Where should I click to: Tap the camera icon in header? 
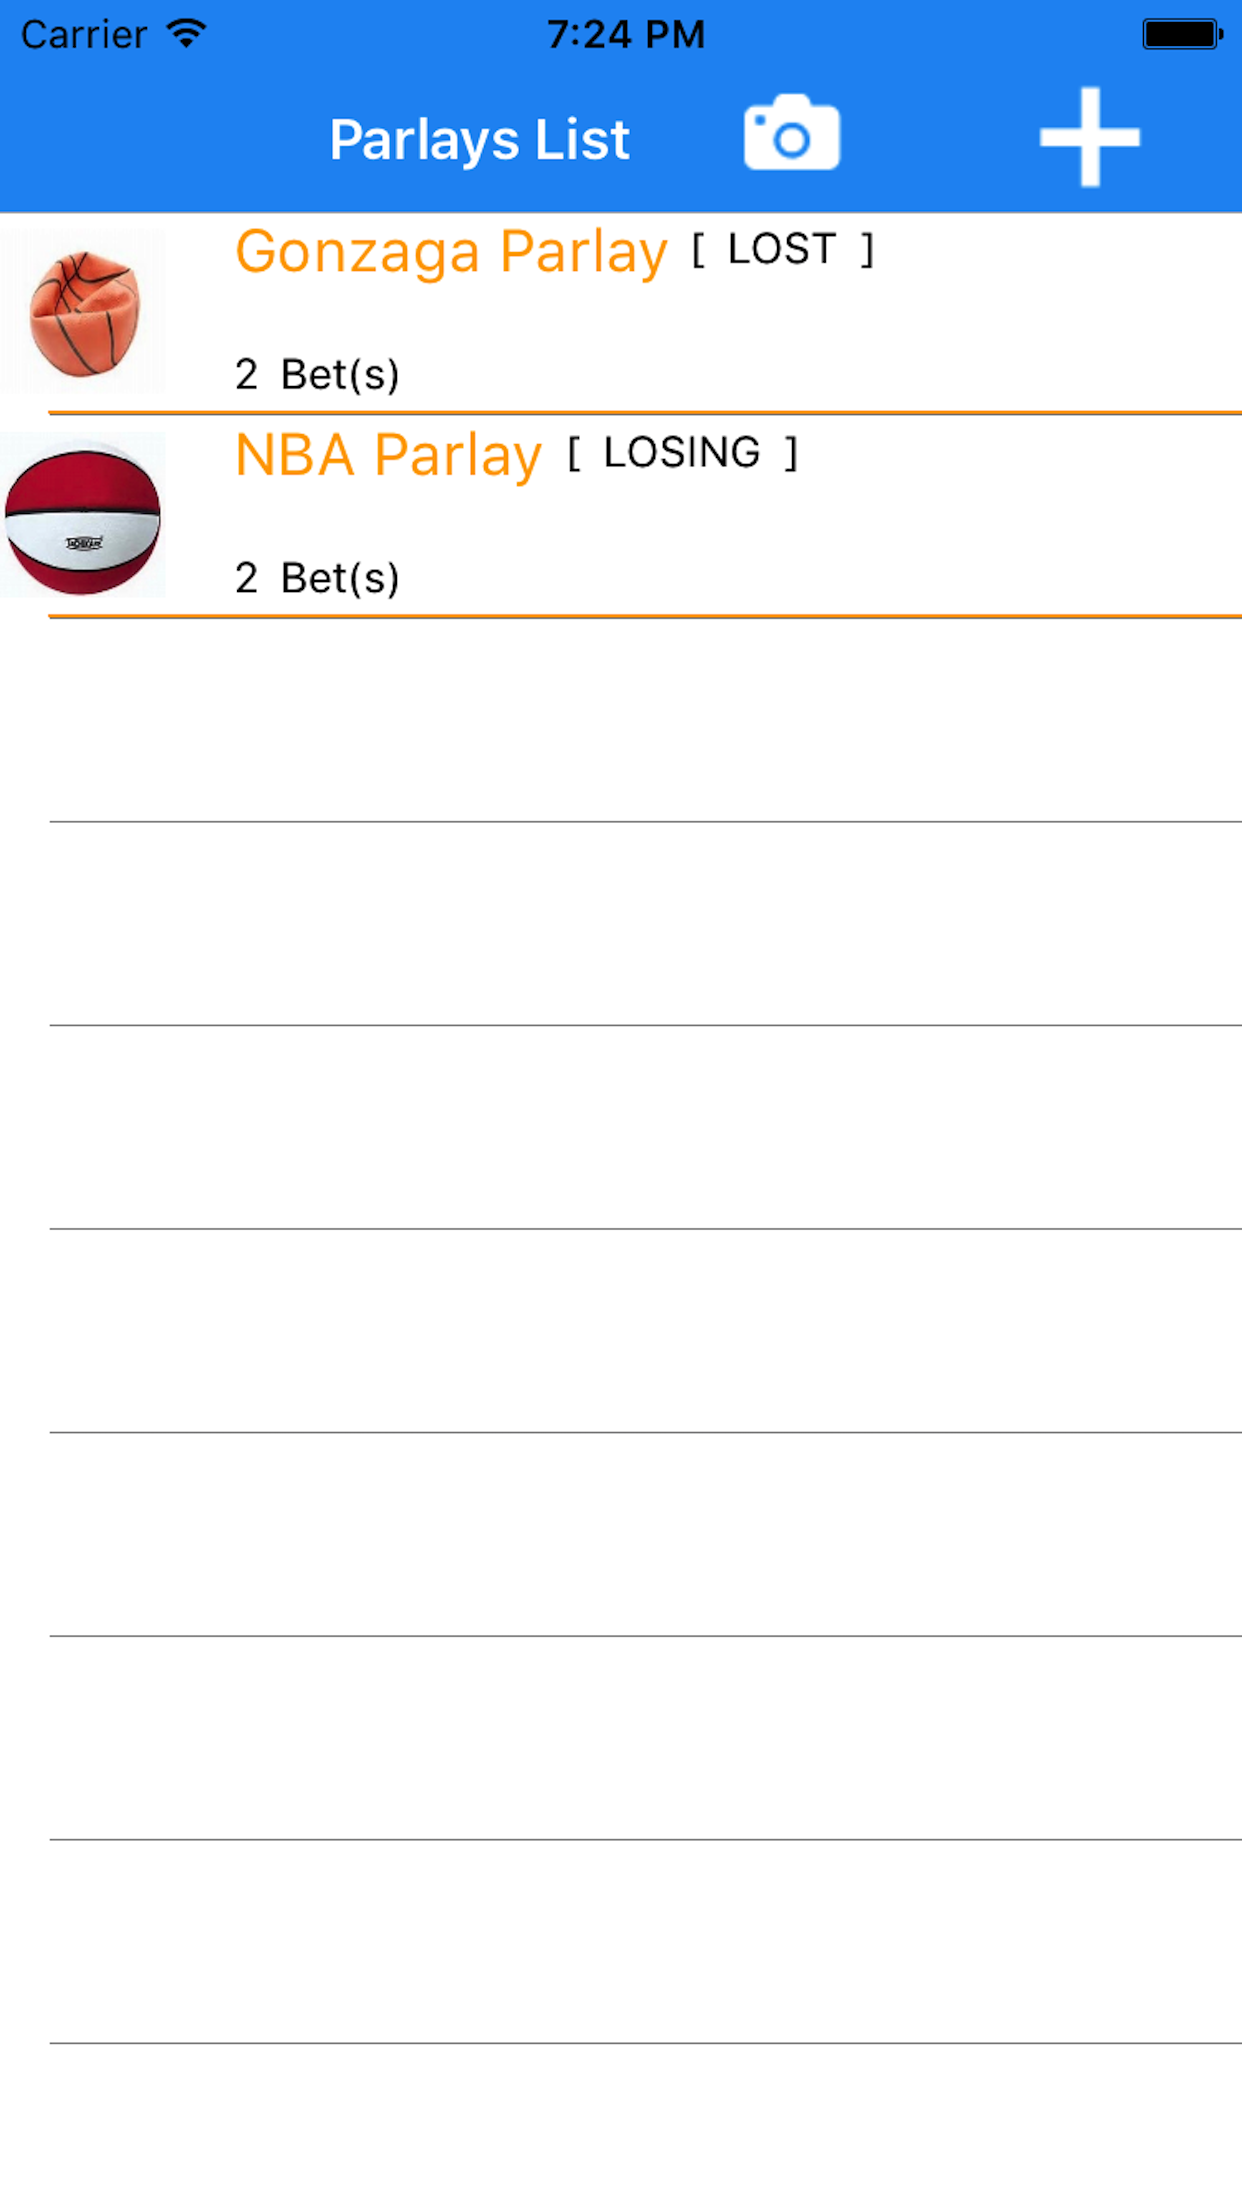[x=791, y=134]
